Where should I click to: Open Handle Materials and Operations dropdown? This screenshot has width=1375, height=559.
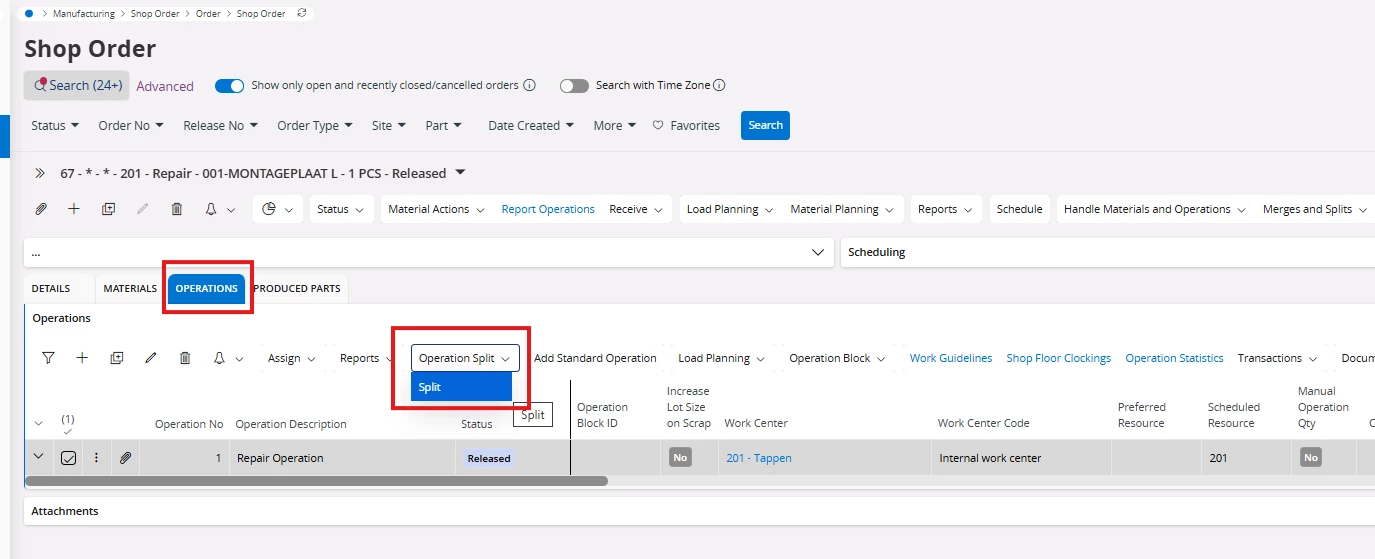tap(1154, 209)
